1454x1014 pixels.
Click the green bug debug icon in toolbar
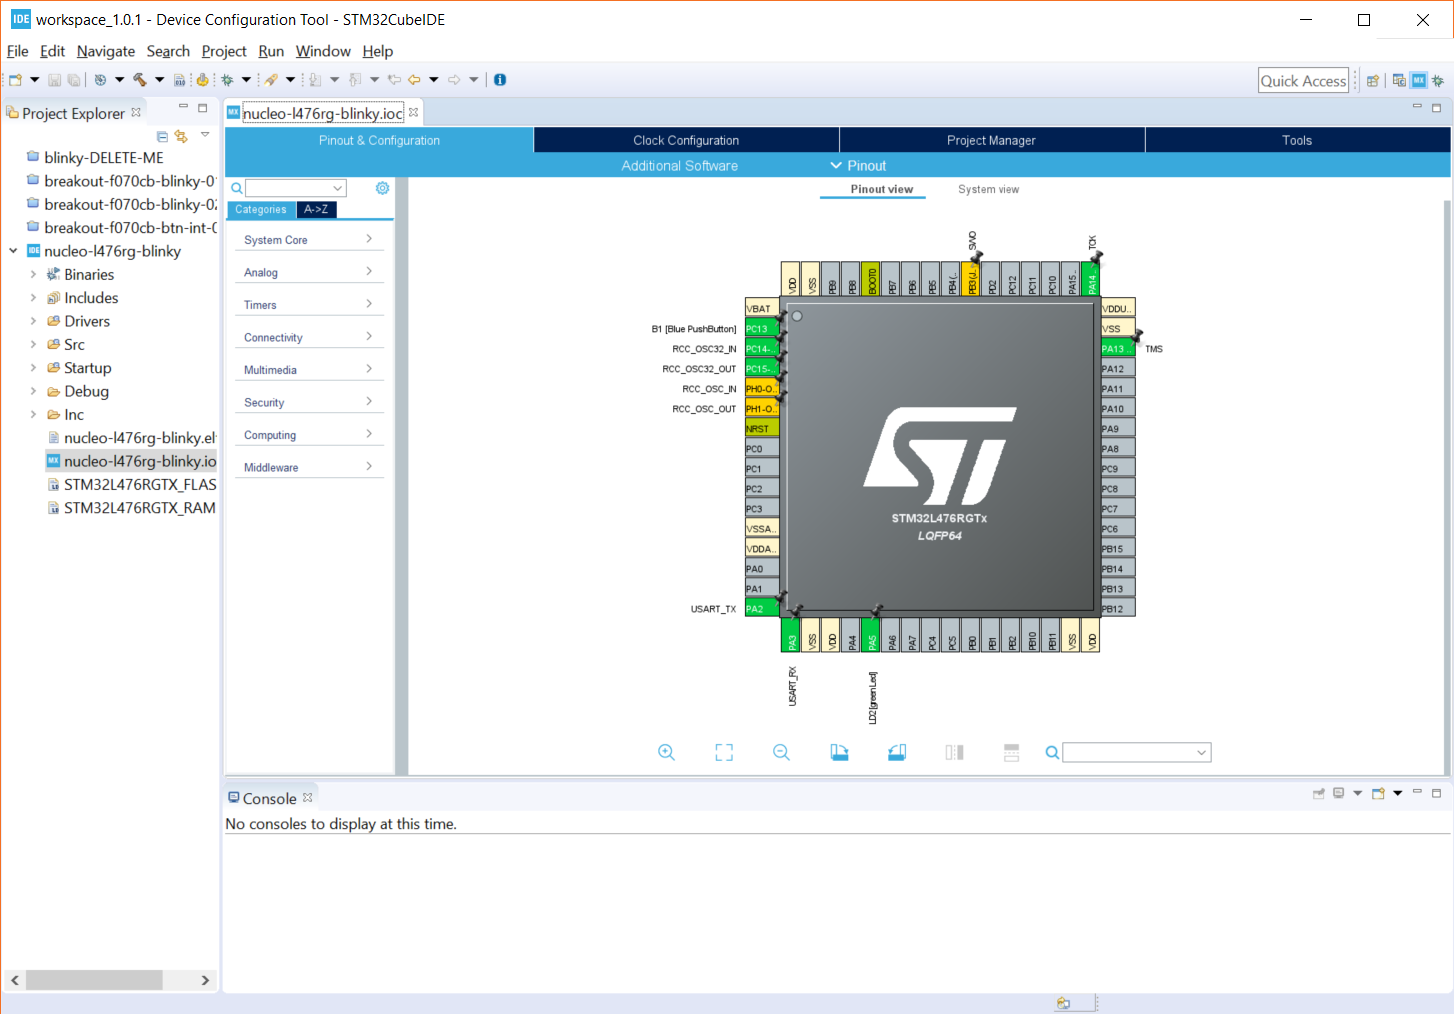tap(228, 80)
